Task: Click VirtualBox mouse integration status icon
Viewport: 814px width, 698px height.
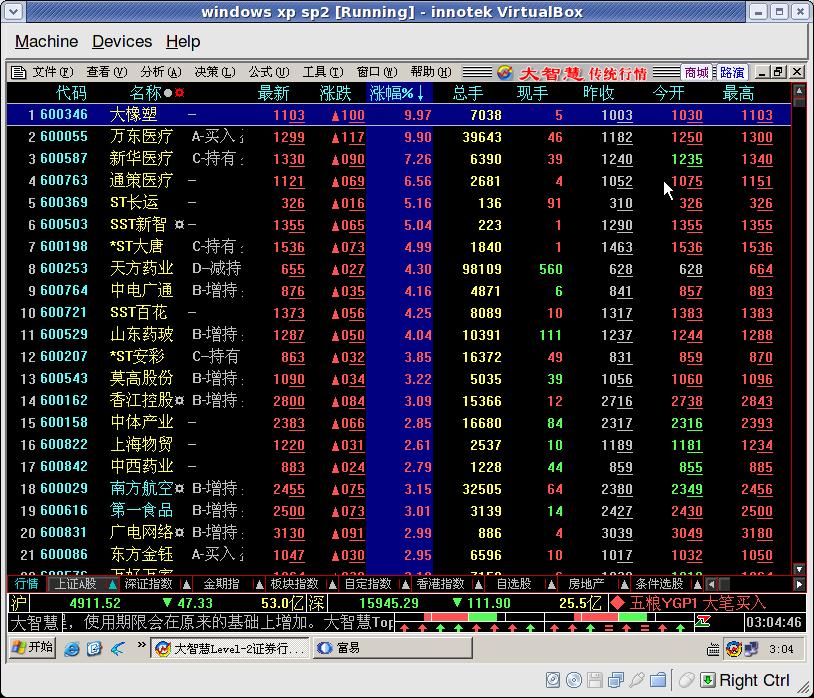Action: pyautogui.click(x=686, y=680)
